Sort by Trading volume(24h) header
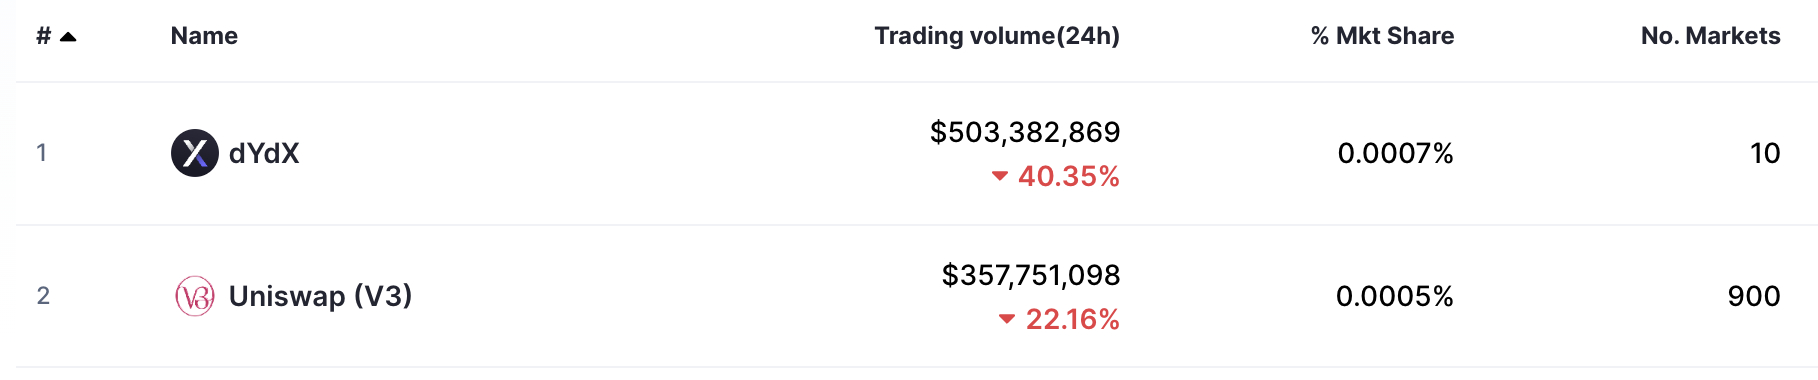The image size is (1818, 380). pos(997,36)
